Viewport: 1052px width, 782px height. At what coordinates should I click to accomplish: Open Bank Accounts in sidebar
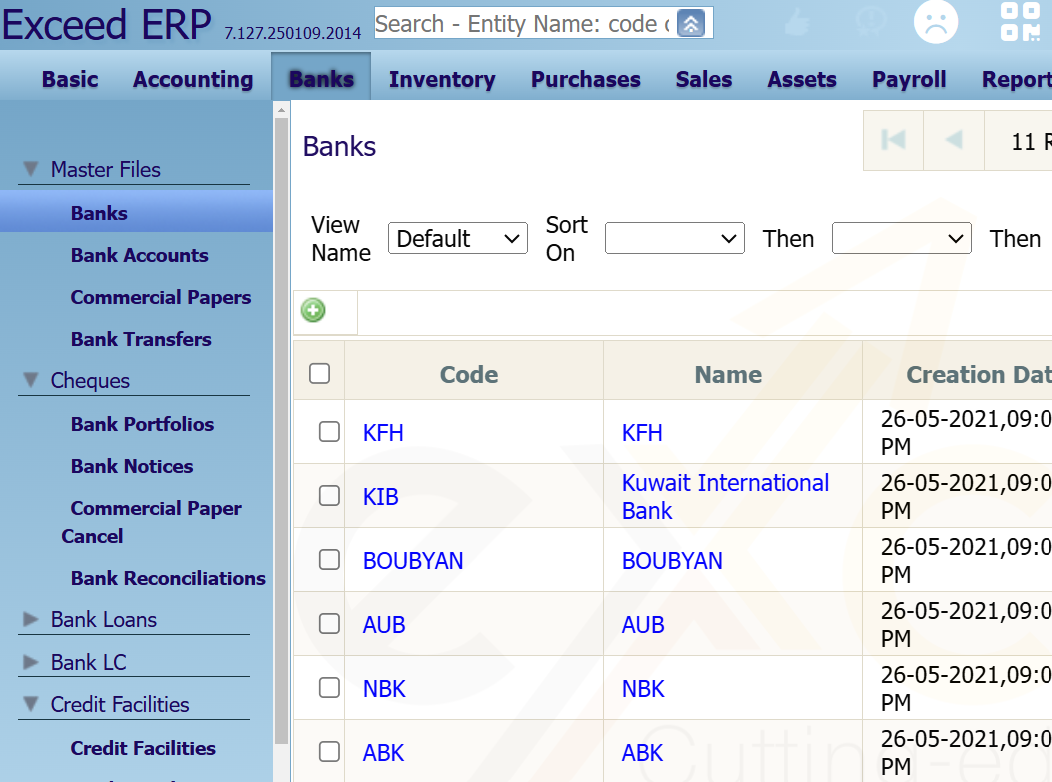coord(140,256)
